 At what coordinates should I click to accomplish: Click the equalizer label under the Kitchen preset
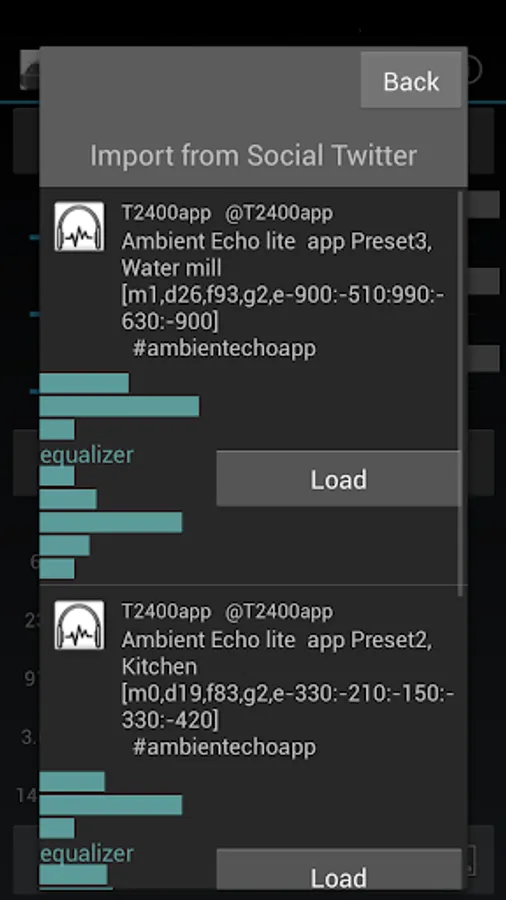point(87,854)
